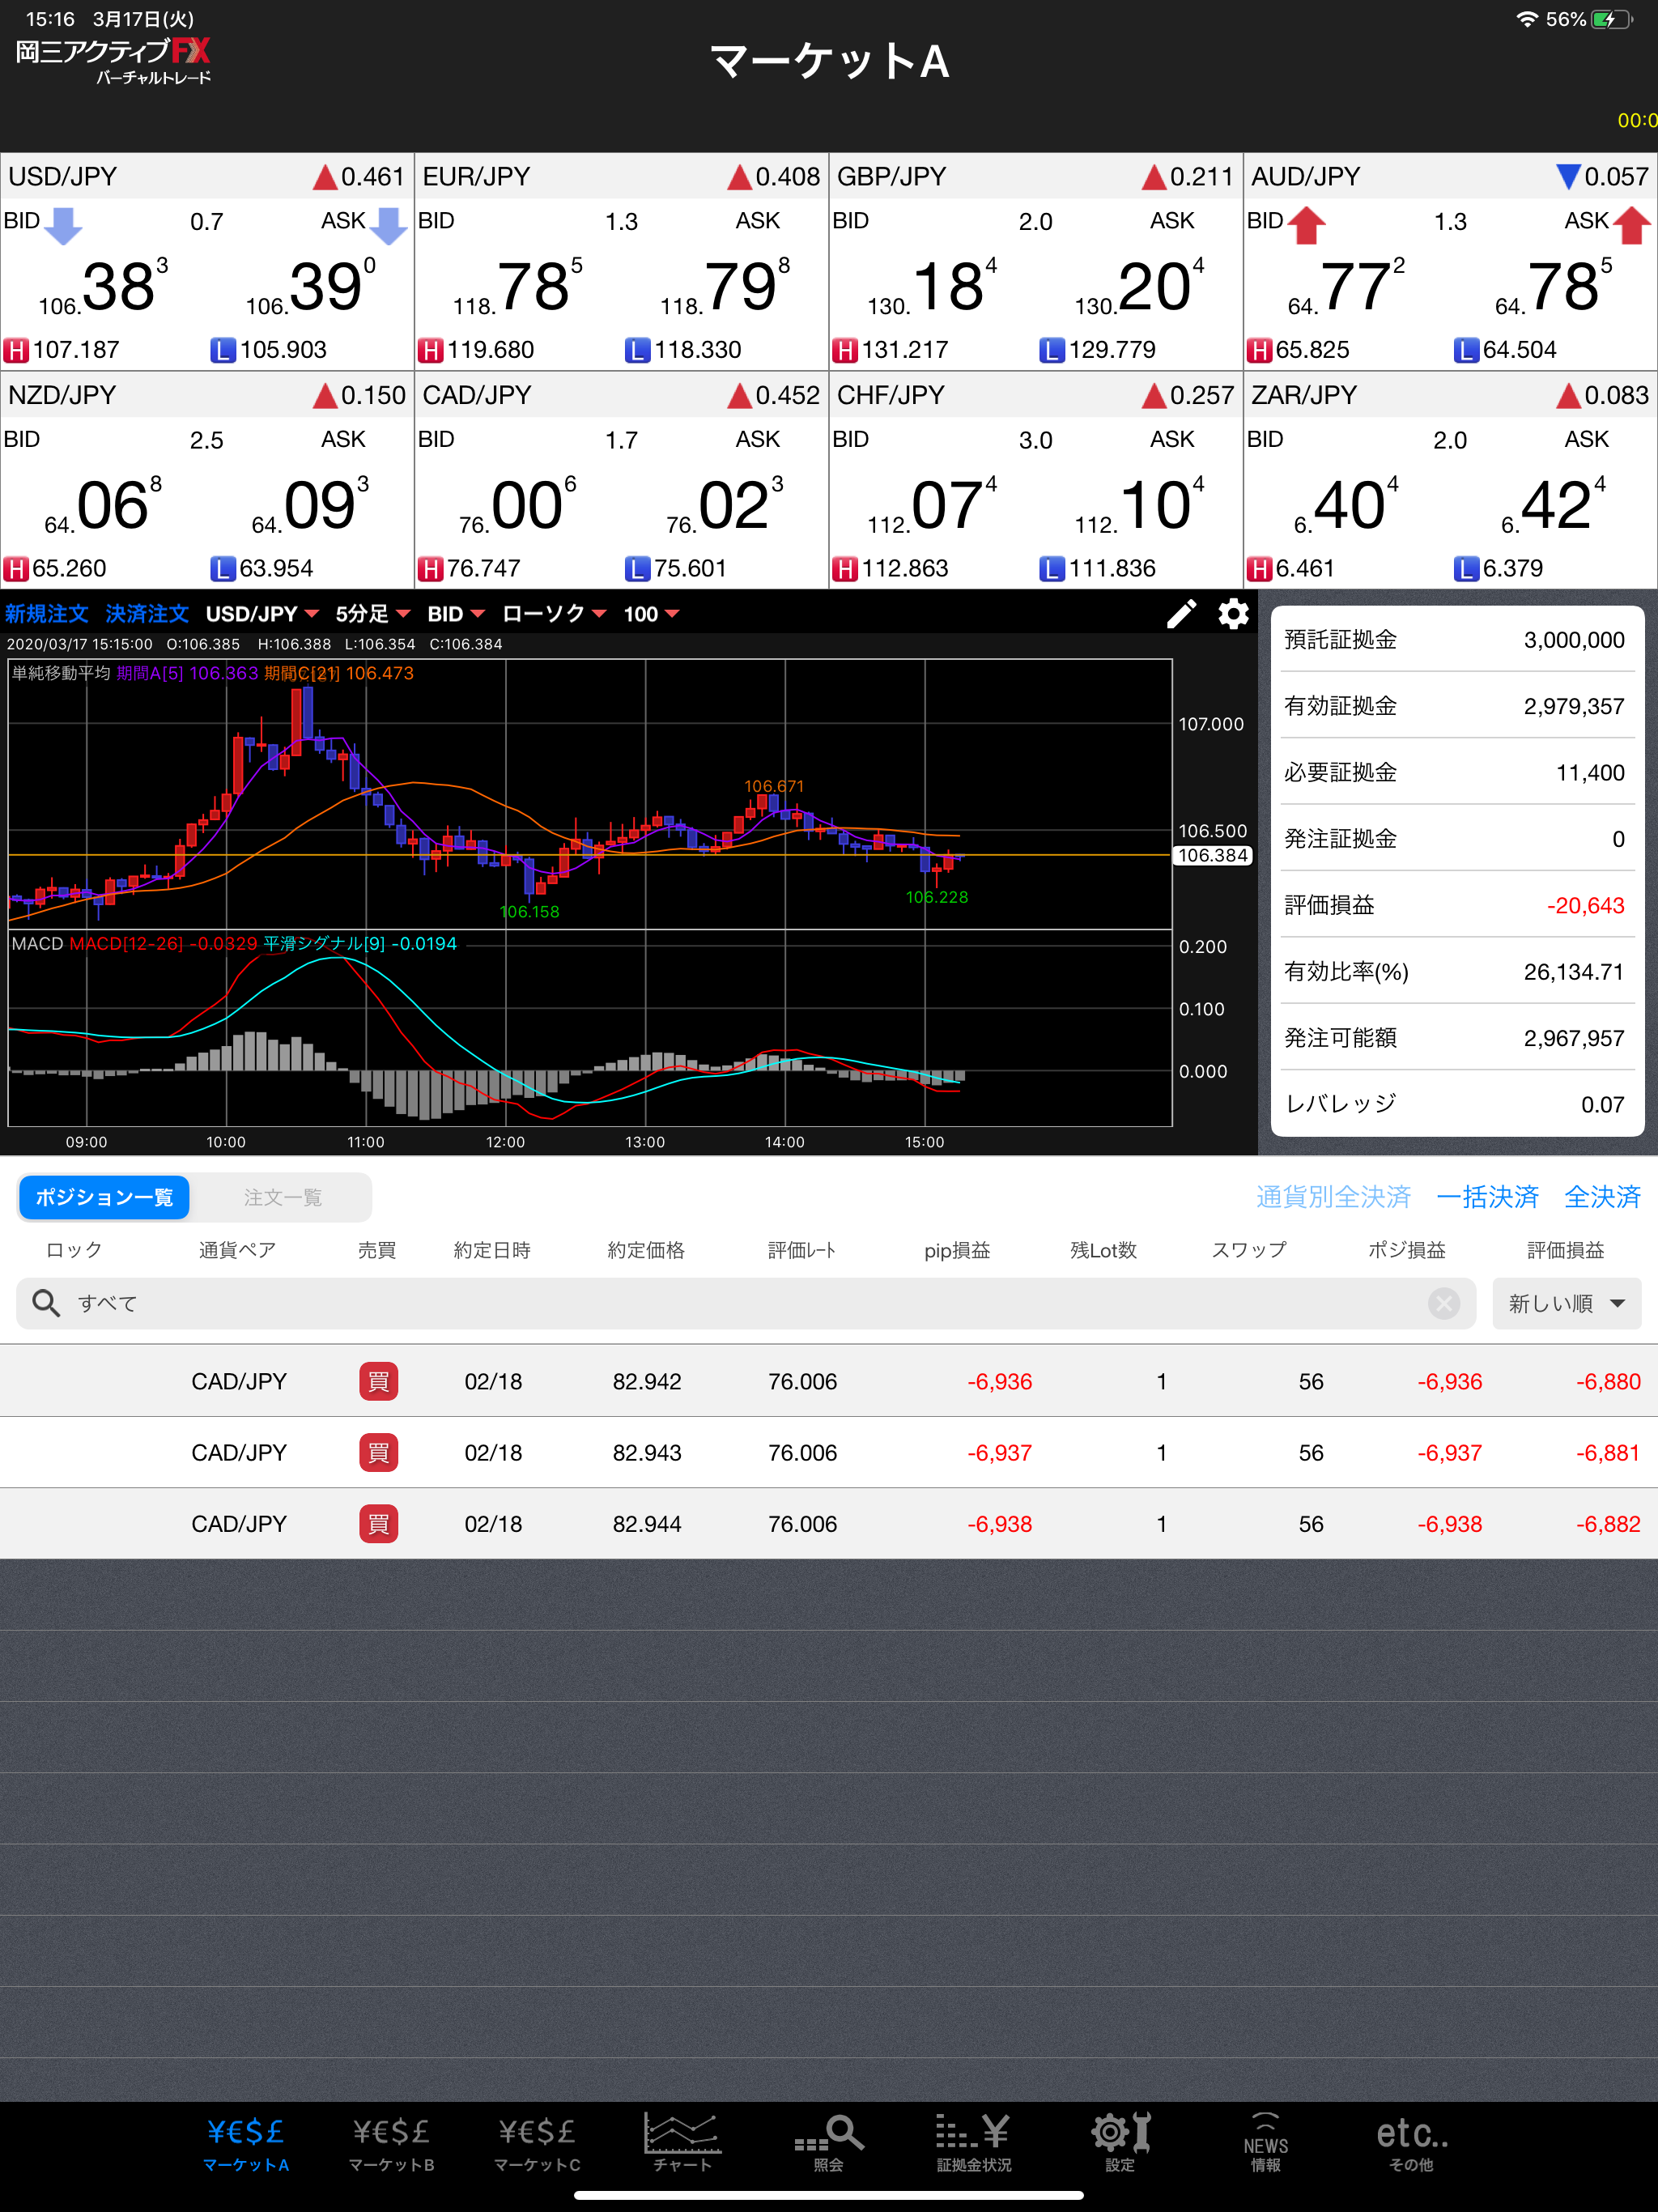Expand the USD/JPY chart pair dropdown

tap(261, 614)
